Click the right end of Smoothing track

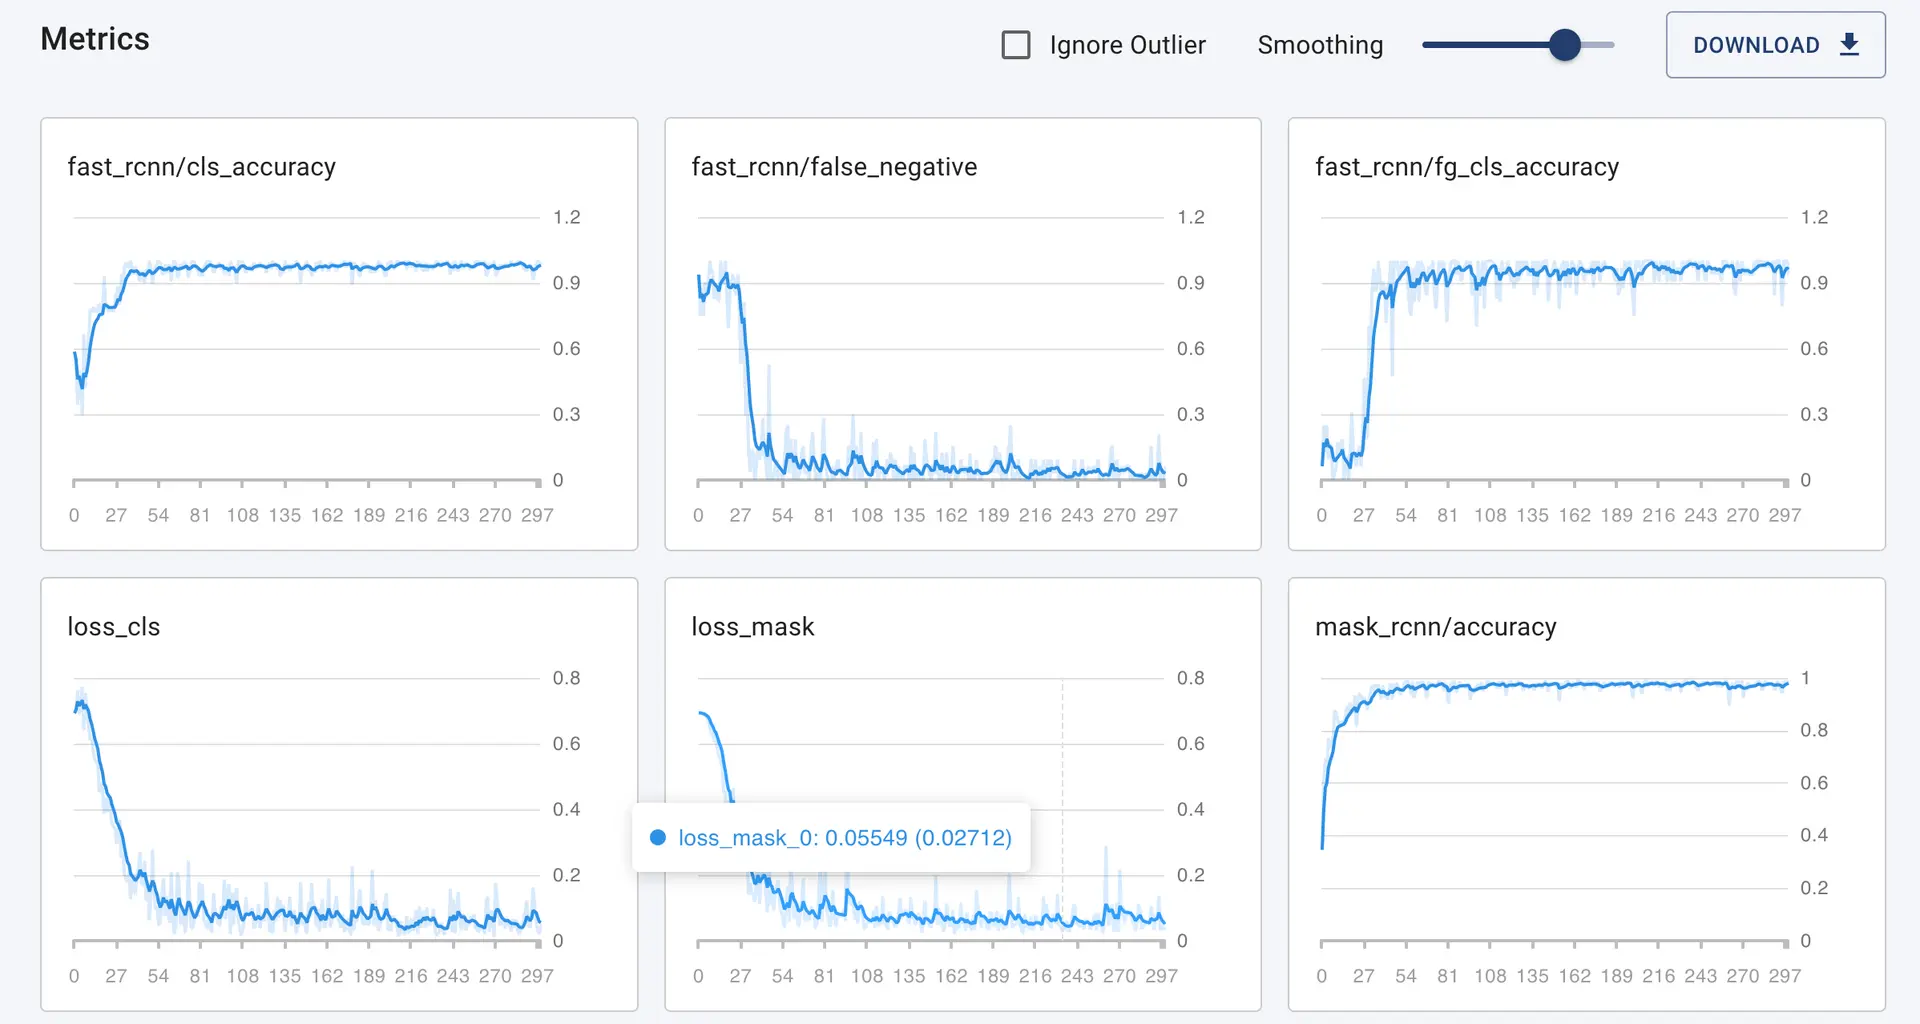1611,45
